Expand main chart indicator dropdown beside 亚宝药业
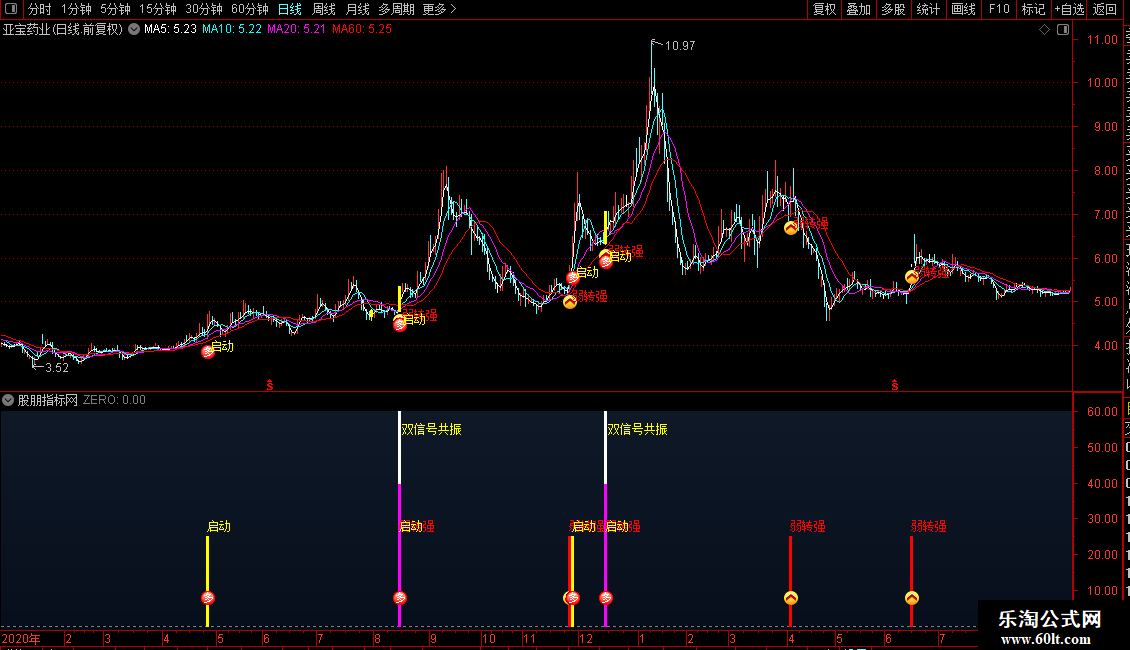Screen dimensions: 1130x650 (134, 30)
